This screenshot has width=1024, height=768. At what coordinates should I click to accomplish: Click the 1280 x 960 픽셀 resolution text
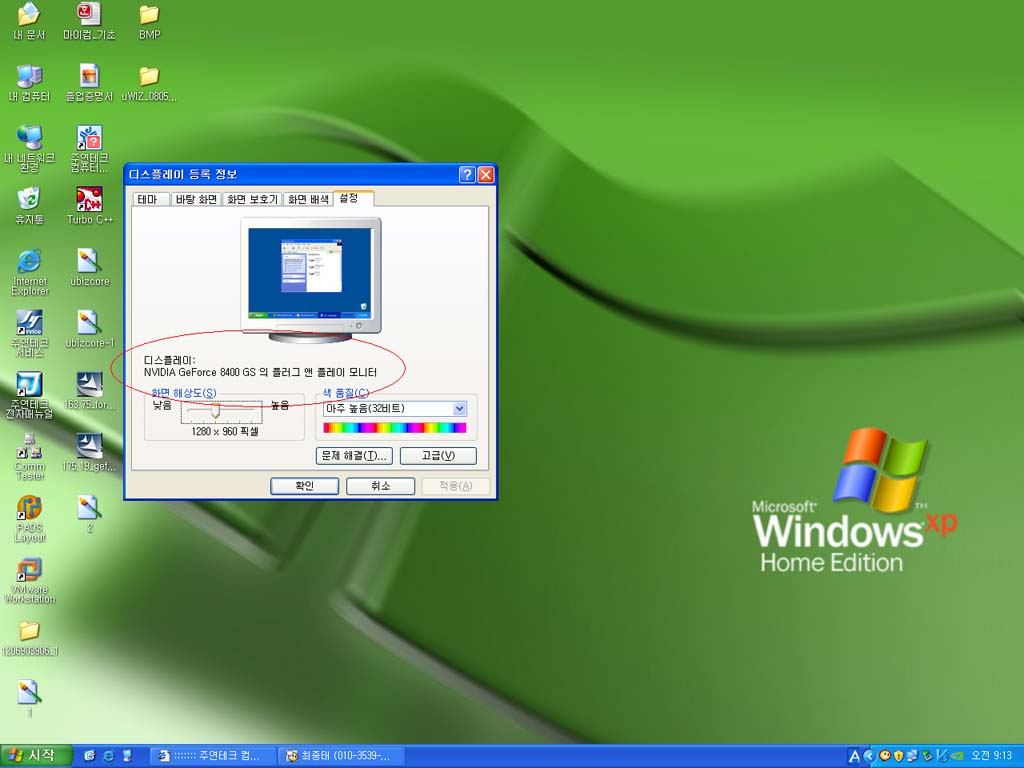[225, 432]
